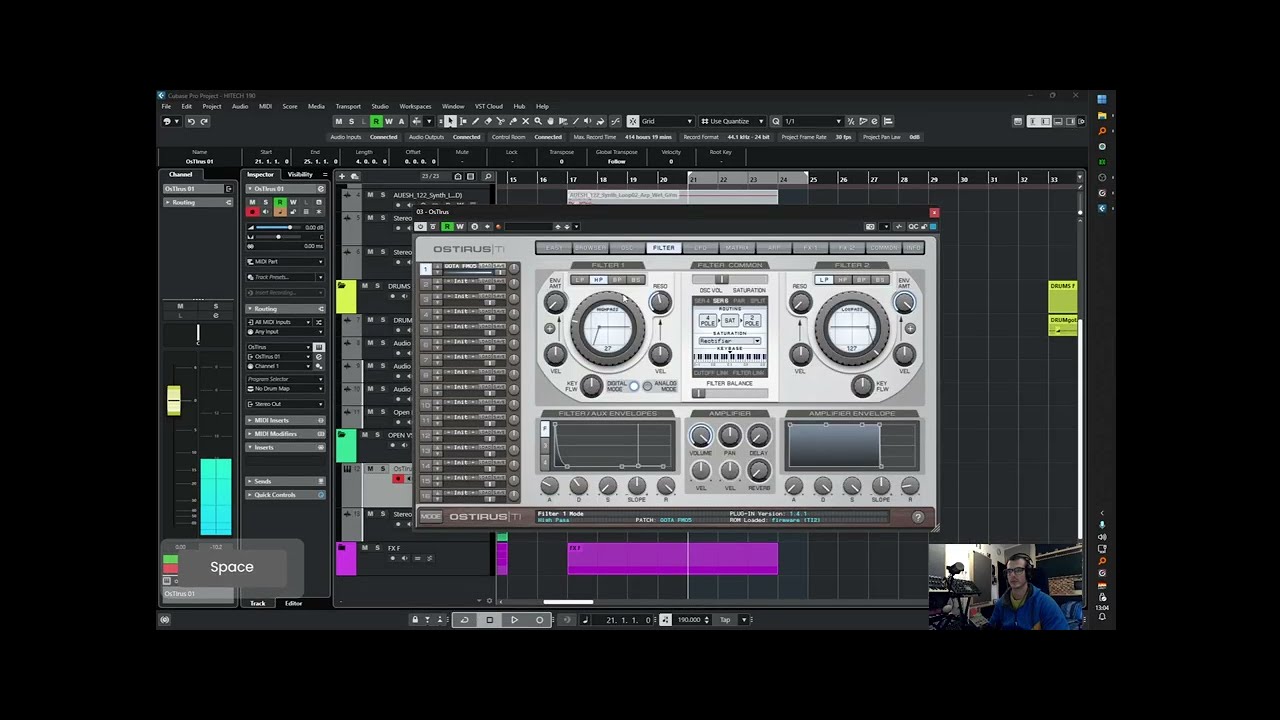Toggle plugin Read R button in header

pyautogui.click(x=447, y=227)
